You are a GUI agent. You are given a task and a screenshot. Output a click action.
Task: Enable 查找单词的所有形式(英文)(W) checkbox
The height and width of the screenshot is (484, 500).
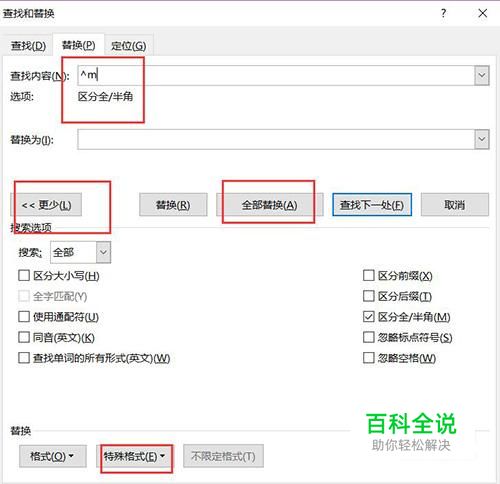click(24, 358)
